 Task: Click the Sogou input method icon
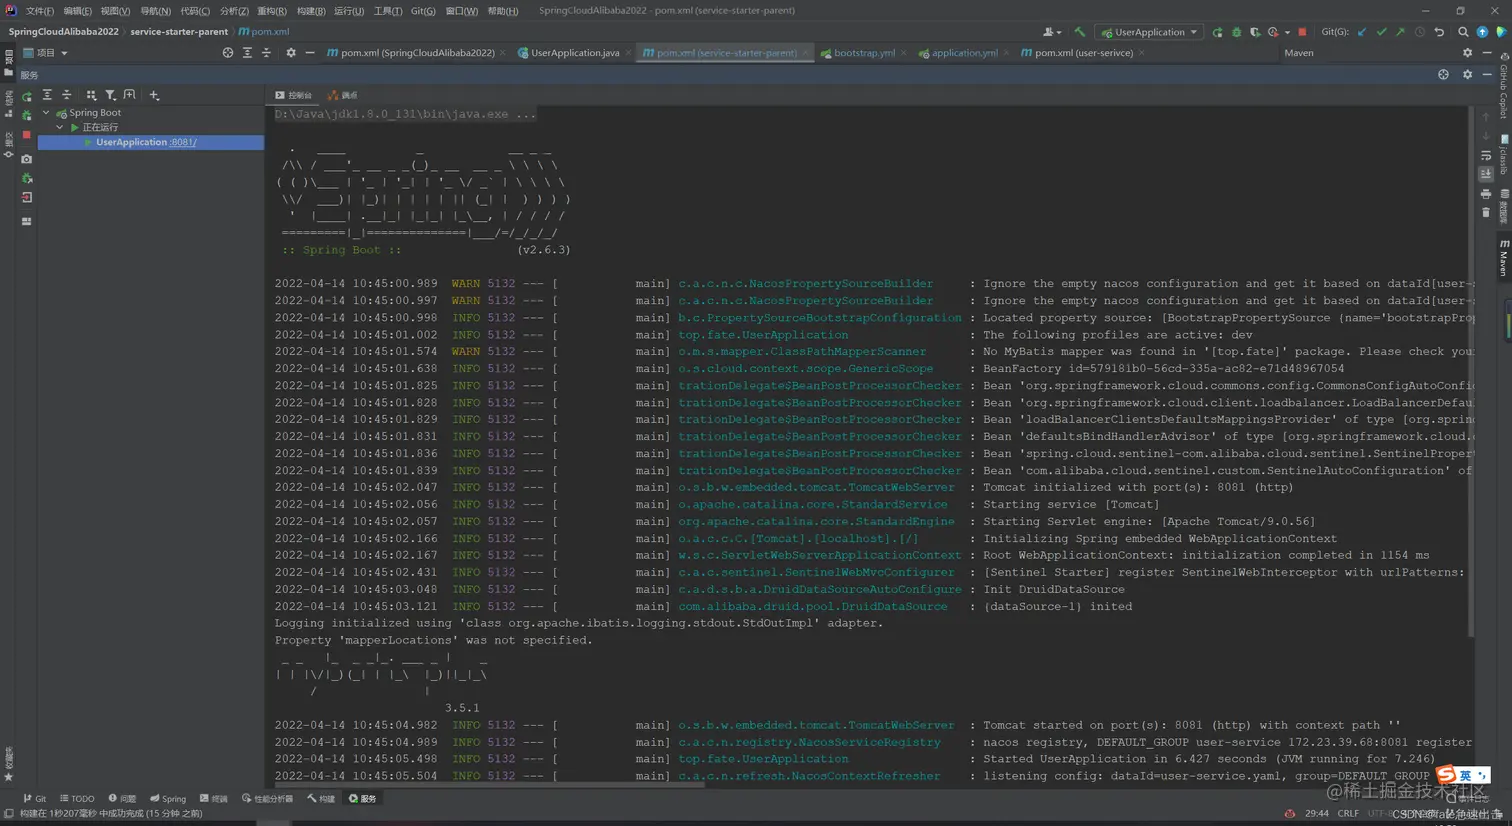[x=1447, y=775]
